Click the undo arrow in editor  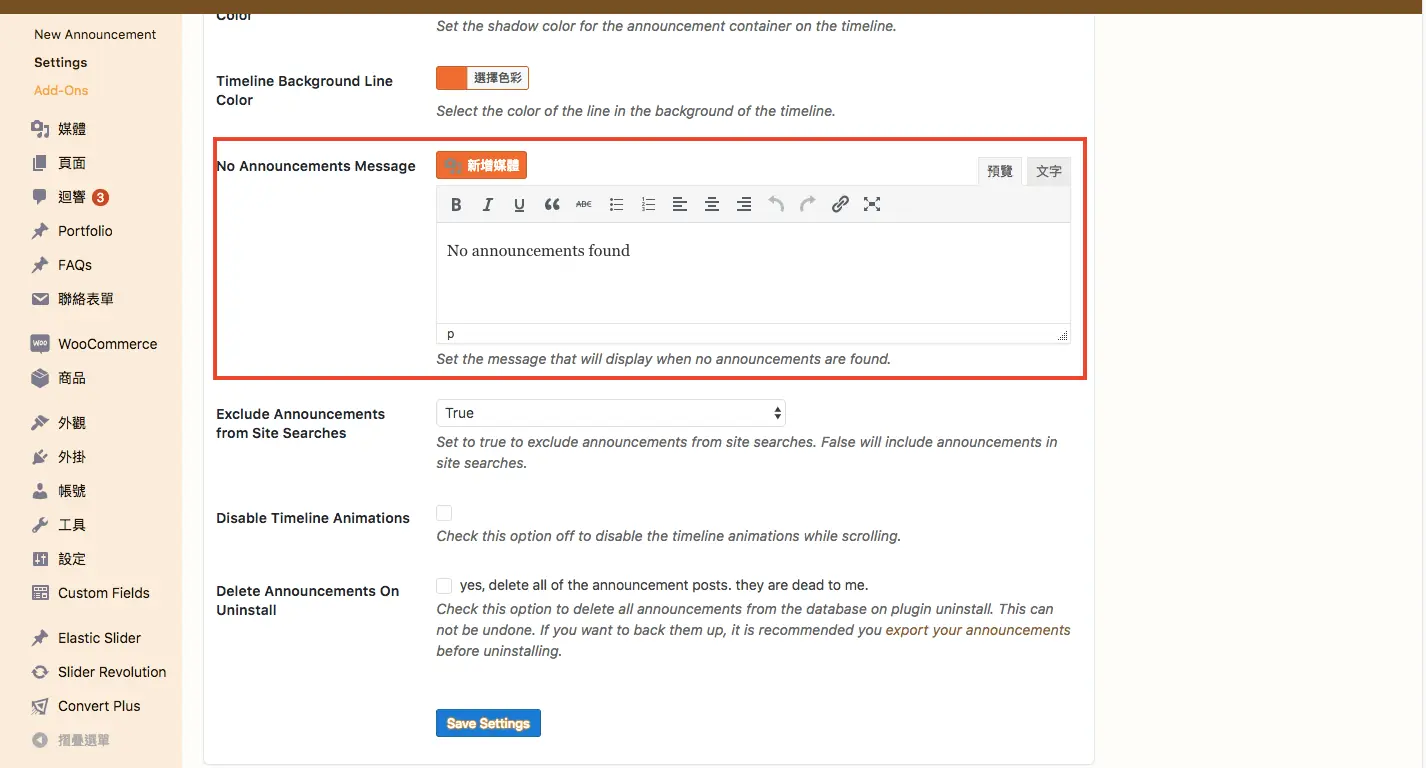pos(776,204)
